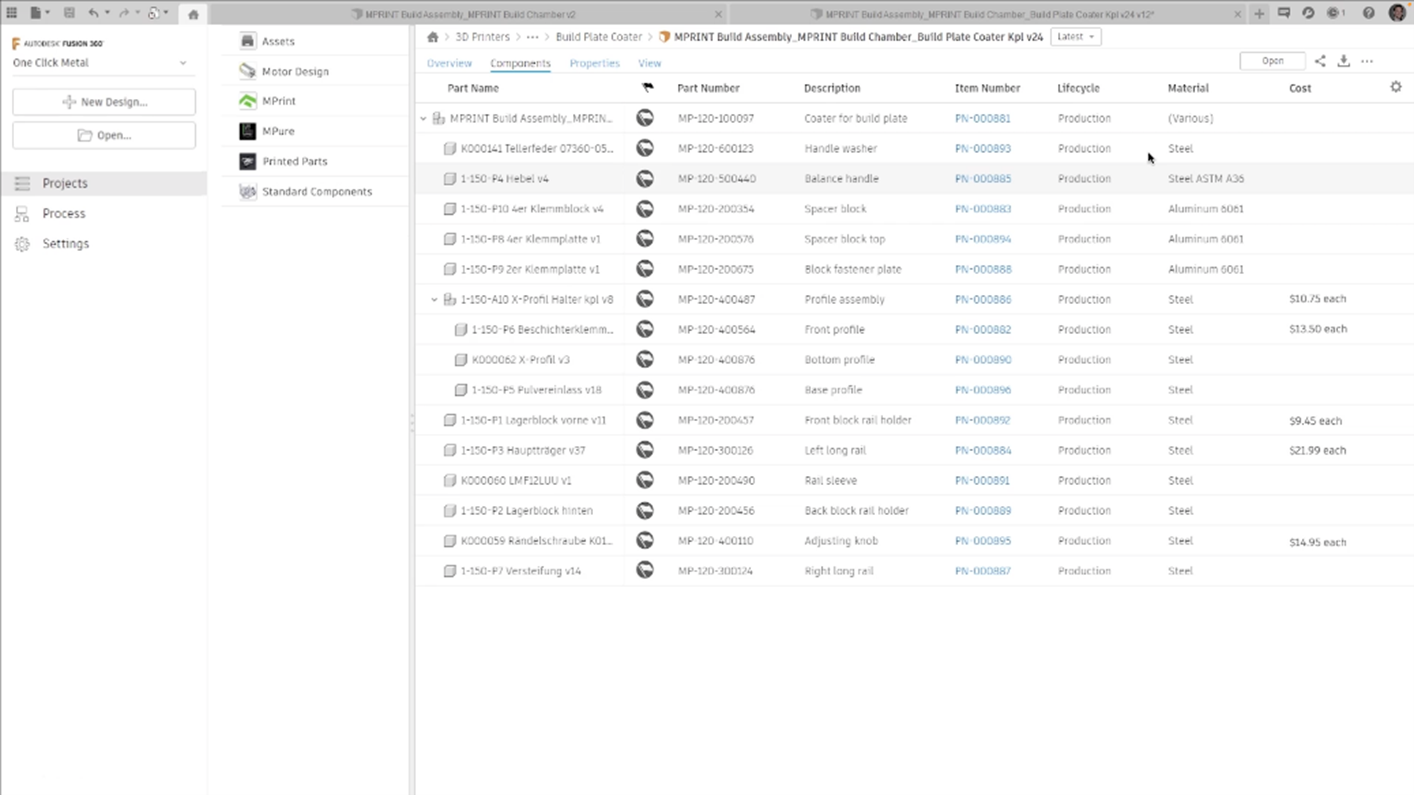The image size is (1414, 795).
Task: Open table column settings gear
Action: (1396, 87)
